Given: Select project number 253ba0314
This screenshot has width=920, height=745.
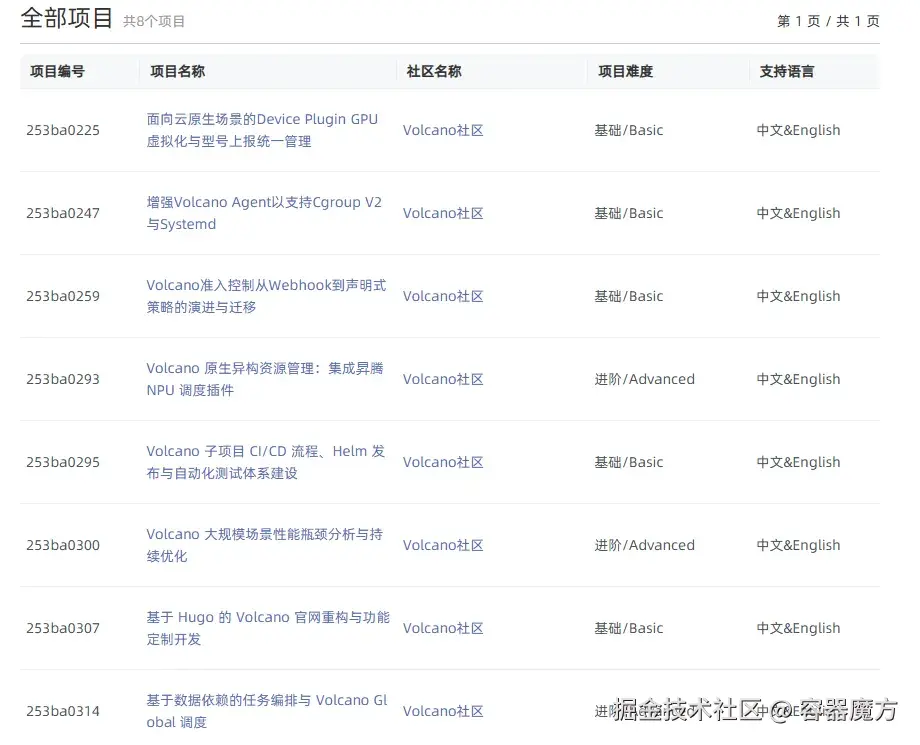Looking at the screenshot, I should coord(63,711).
